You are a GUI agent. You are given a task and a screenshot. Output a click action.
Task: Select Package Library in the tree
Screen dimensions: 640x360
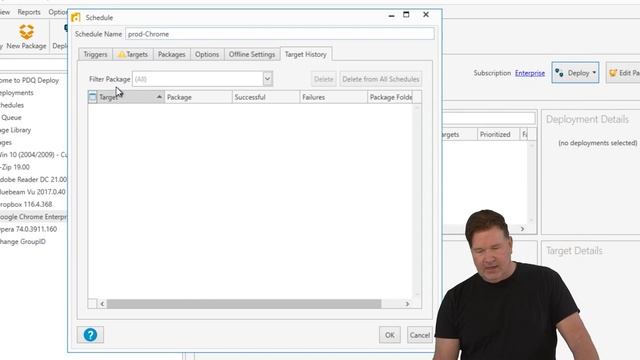tap(16, 130)
